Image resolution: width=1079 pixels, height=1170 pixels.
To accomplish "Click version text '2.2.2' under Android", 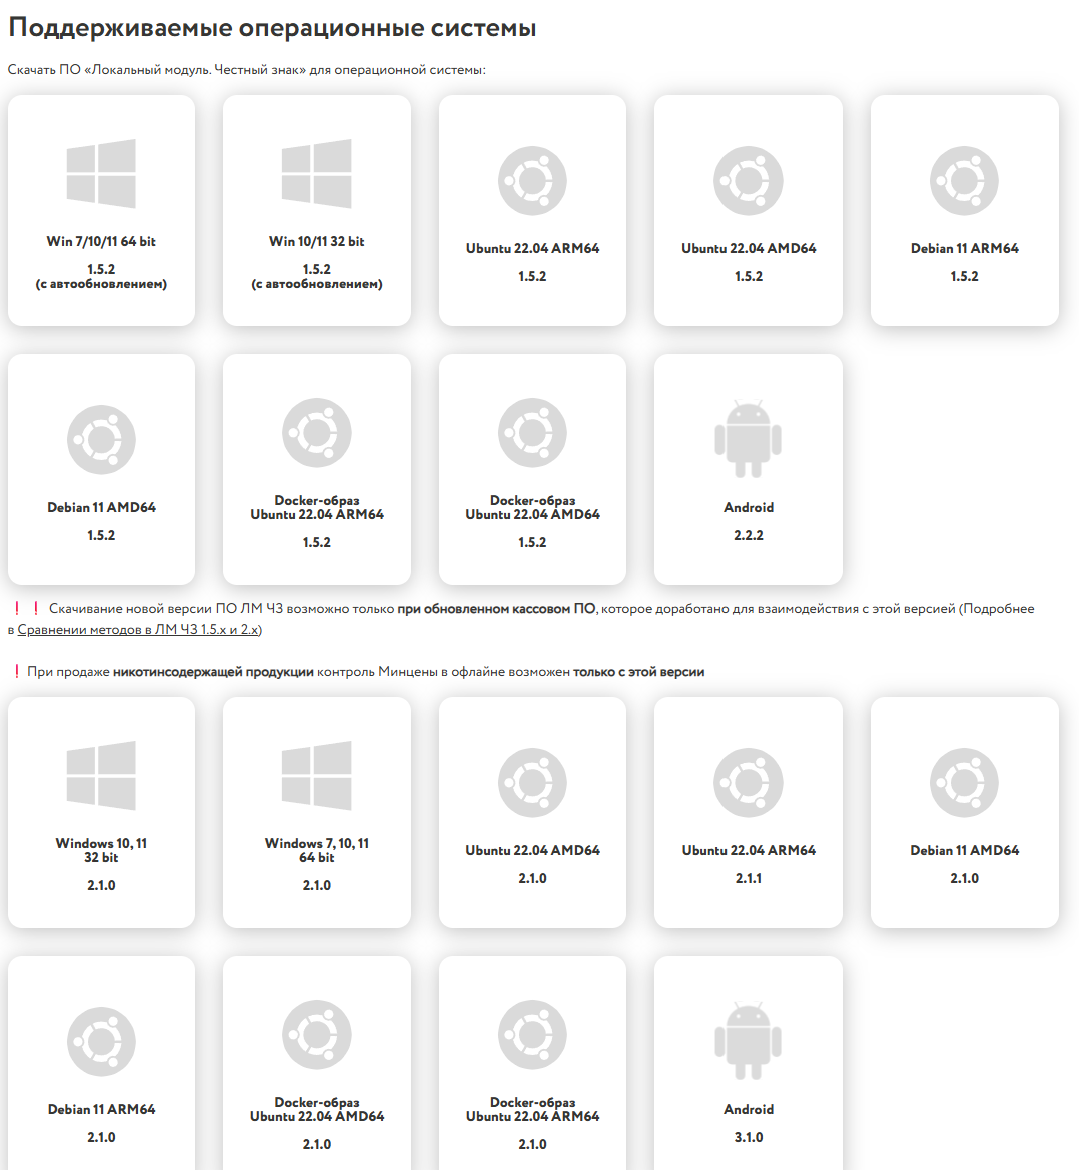I will click(x=748, y=535).
